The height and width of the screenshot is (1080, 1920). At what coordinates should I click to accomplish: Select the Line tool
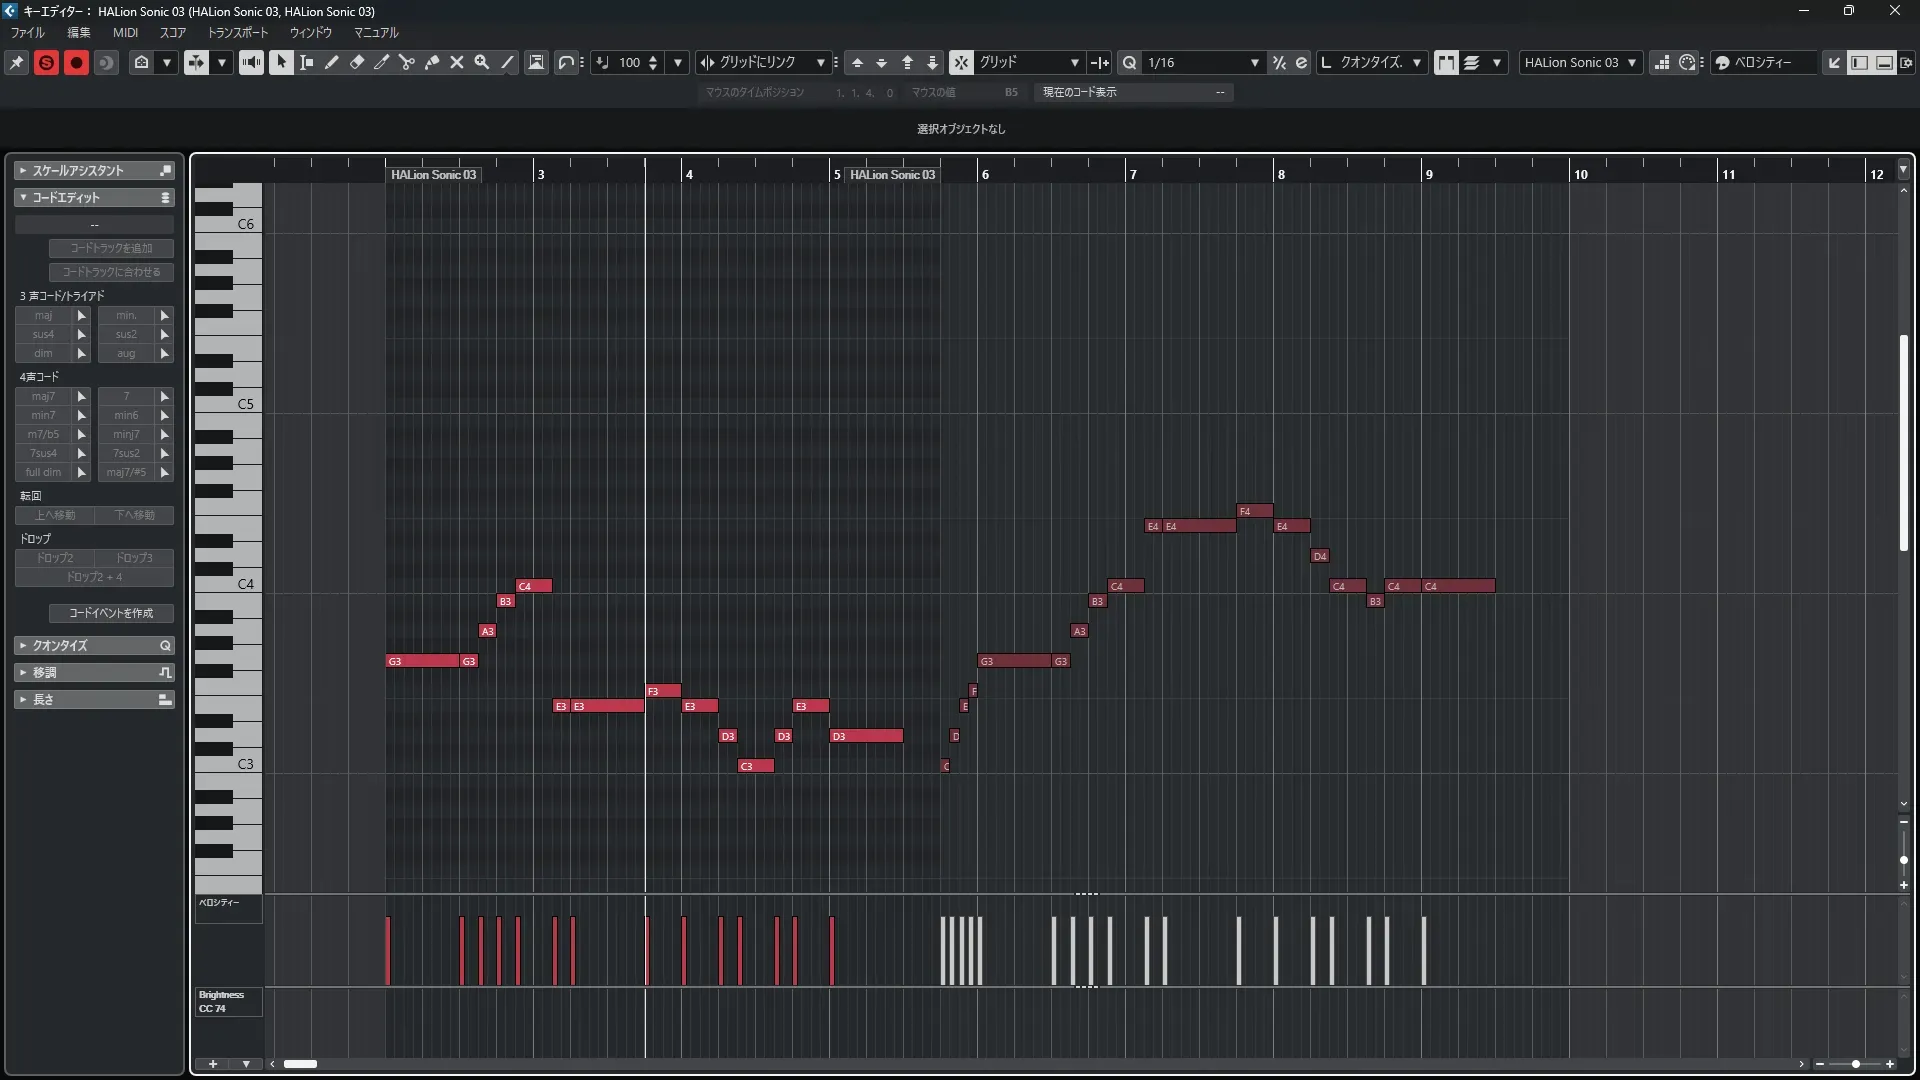pyautogui.click(x=508, y=63)
